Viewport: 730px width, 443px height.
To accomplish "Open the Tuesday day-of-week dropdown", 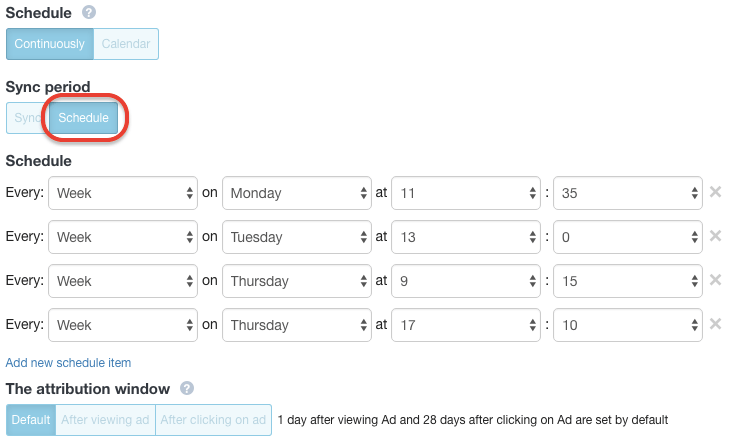I will [x=297, y=237].
